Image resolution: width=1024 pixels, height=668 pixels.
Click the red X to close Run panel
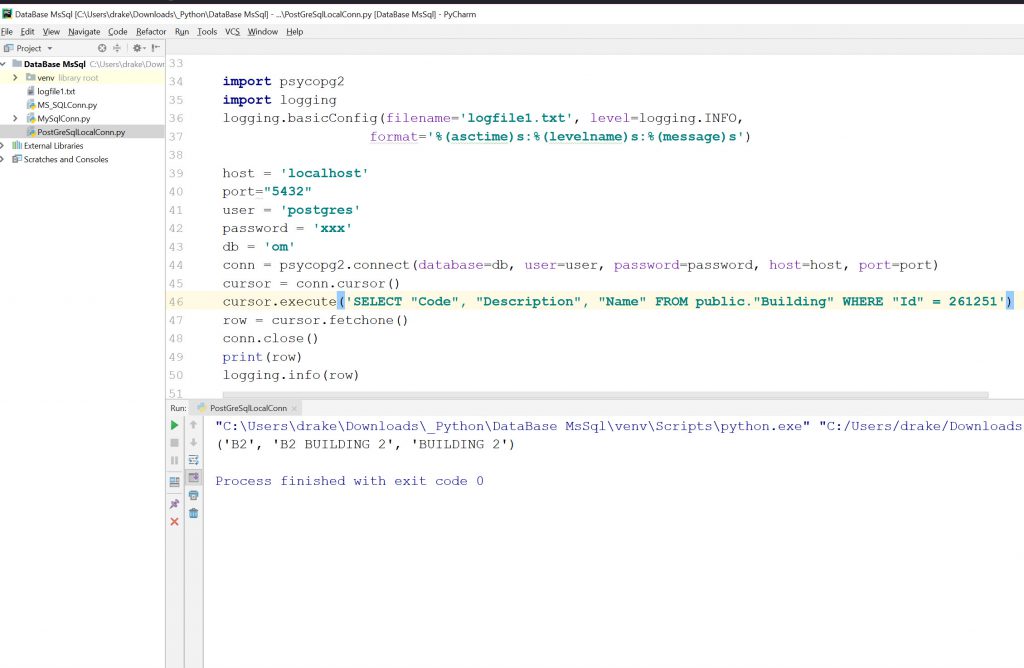click(x=174, y=522)
